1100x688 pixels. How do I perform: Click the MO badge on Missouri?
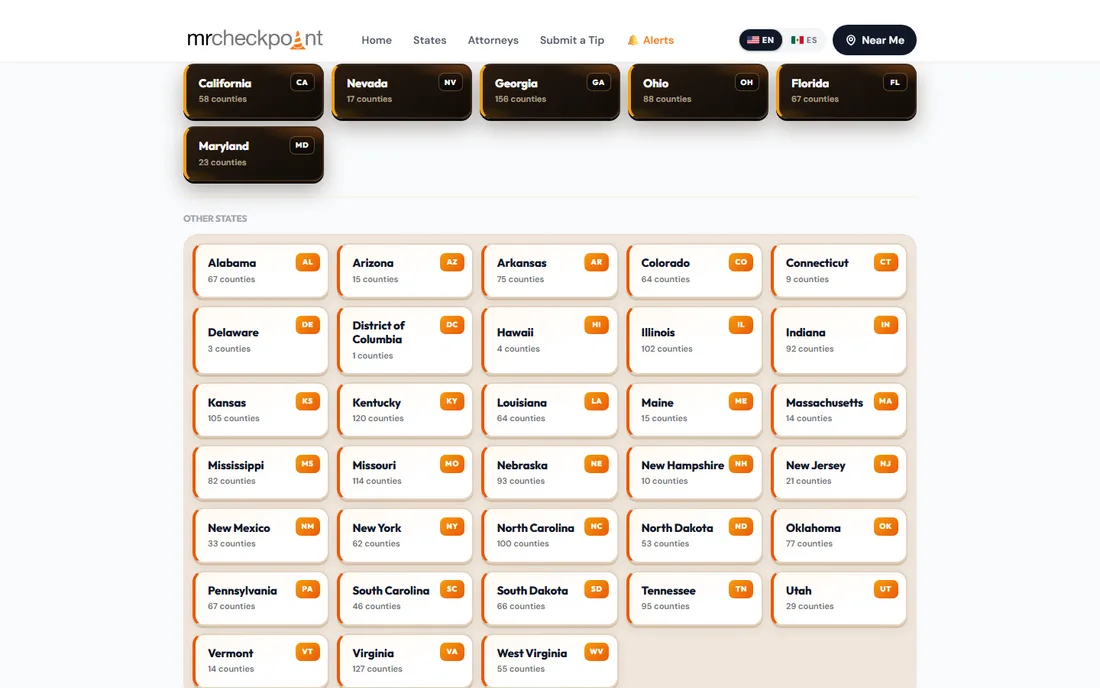[452, 464]
